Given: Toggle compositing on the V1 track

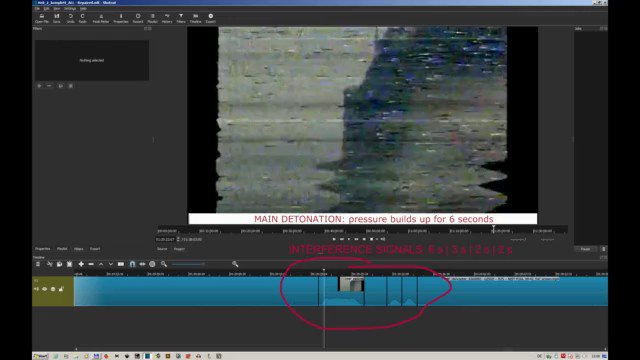Looking at the screenshot, I should (53, 289).
